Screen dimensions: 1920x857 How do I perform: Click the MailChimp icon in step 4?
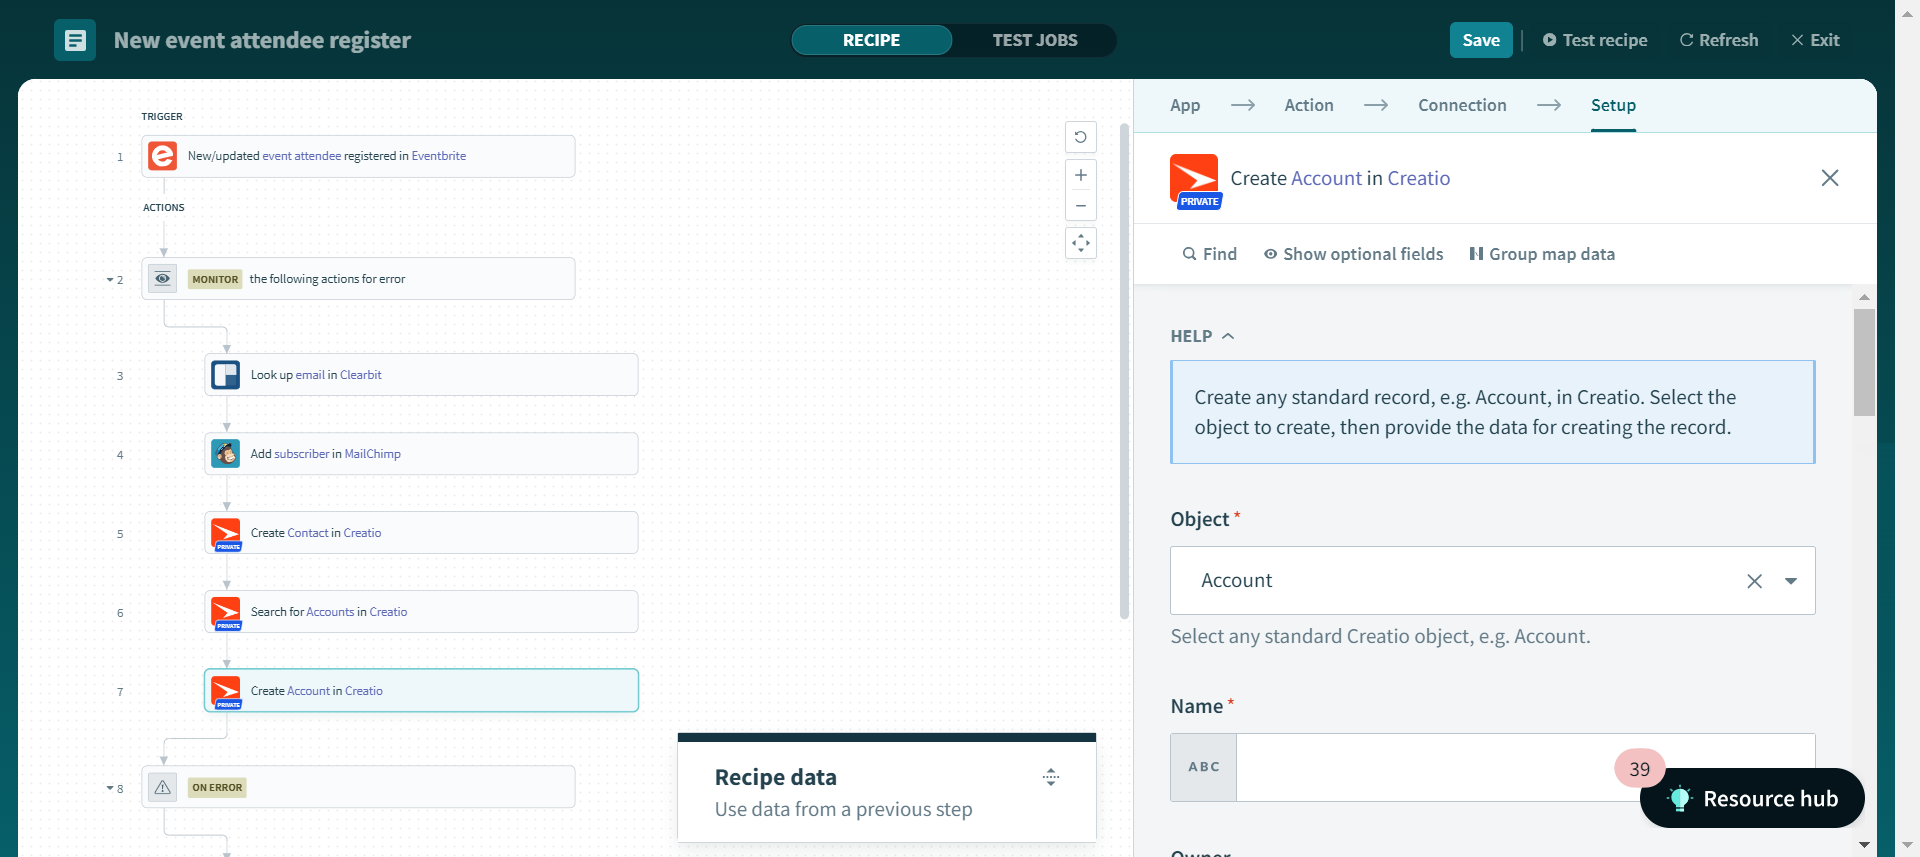[226, 454]
